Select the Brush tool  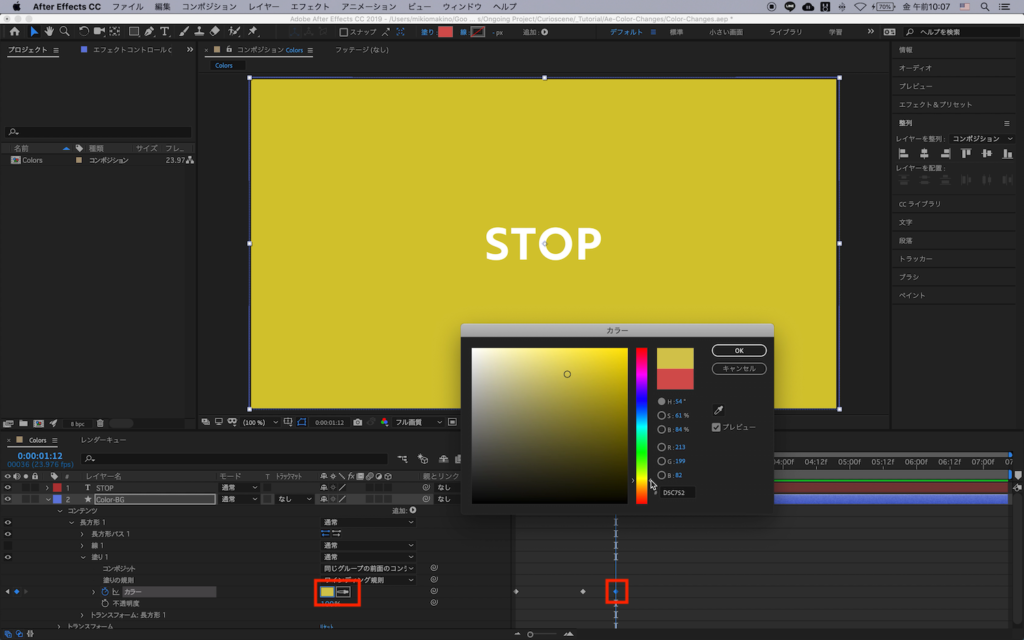(184, 31)
